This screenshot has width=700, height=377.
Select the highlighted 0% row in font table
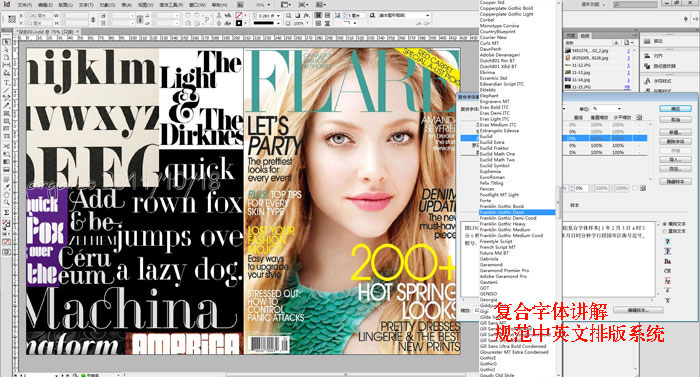[604, 138]
